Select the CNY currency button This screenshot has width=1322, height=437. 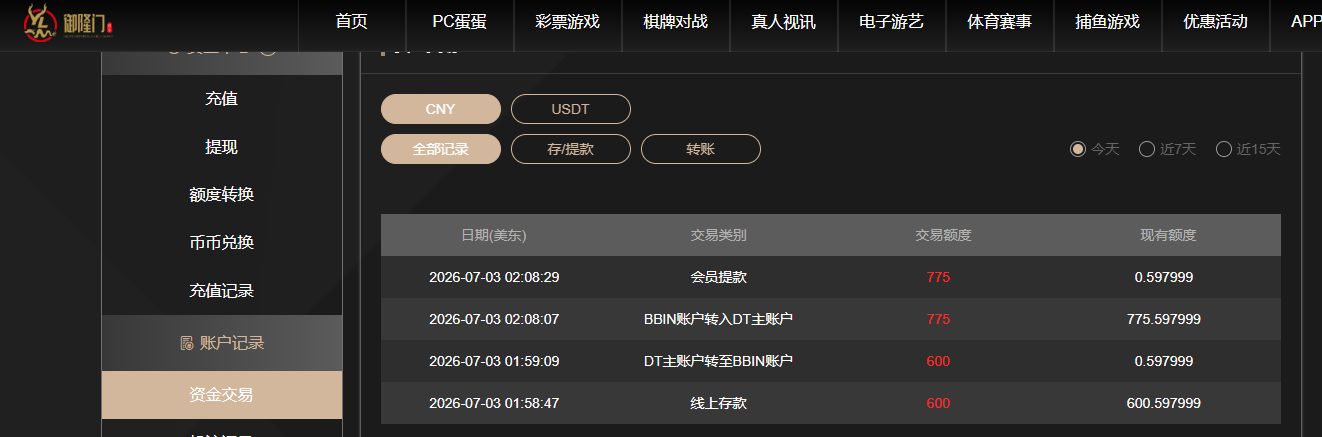point(441,109)
